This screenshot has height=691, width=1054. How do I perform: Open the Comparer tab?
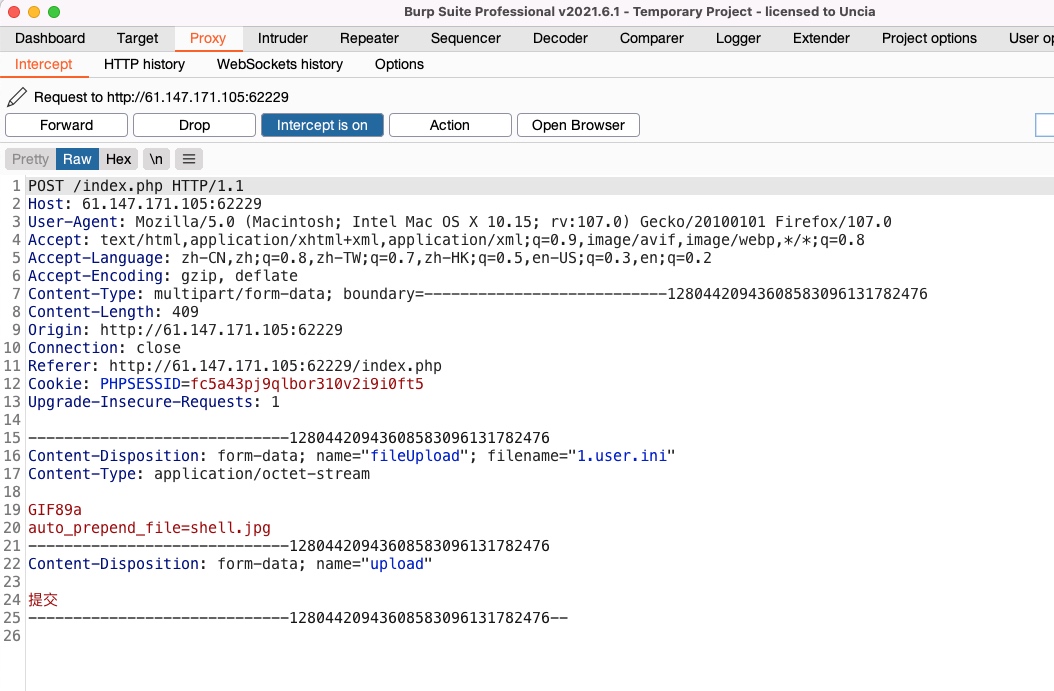(x=651, y=38)
